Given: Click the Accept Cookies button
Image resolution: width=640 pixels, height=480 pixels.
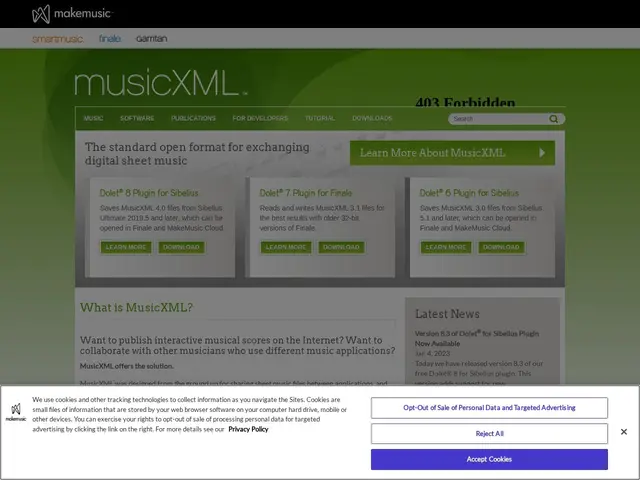Looking at the screenshot, I should (x=489, y=459).
